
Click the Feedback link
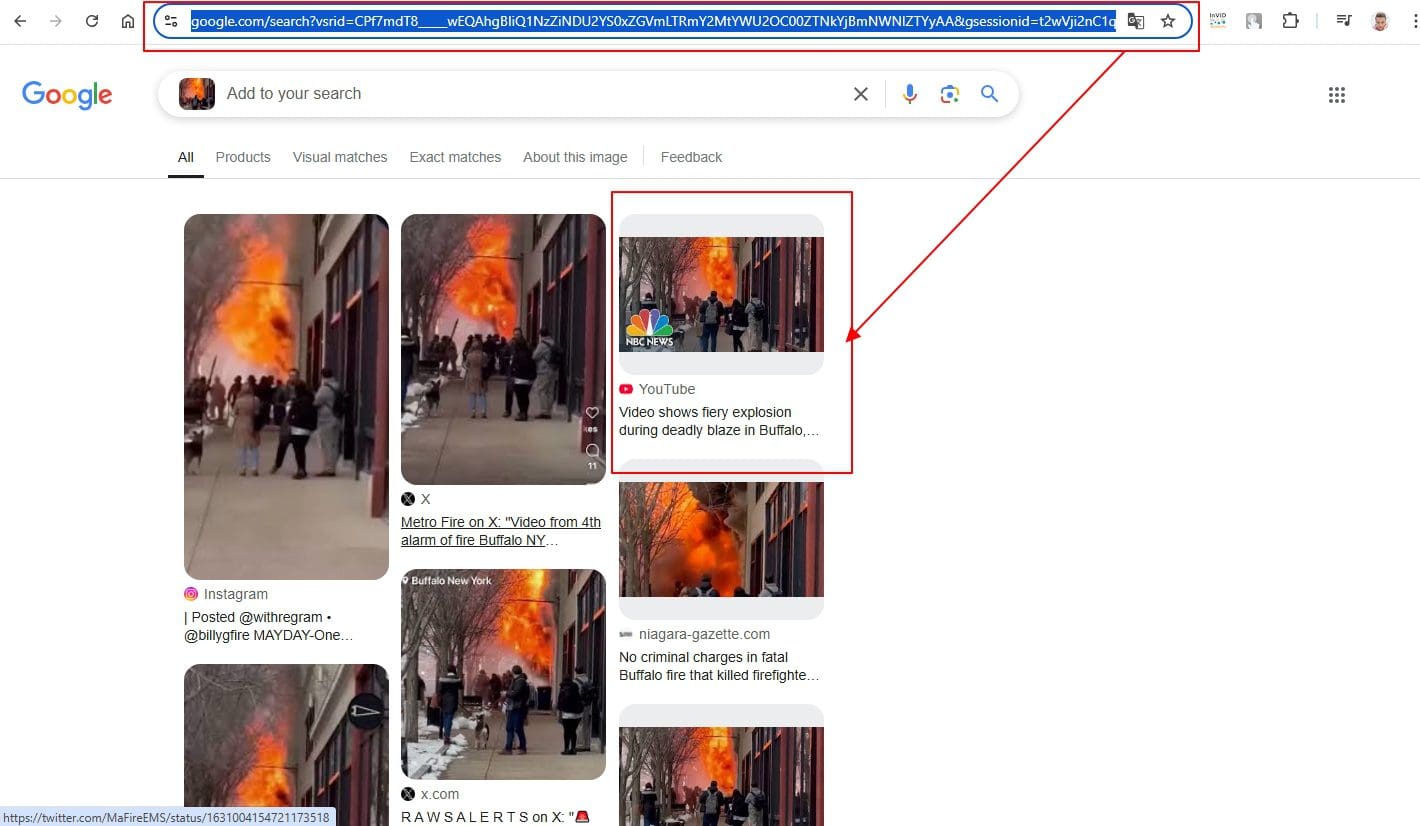691,157
